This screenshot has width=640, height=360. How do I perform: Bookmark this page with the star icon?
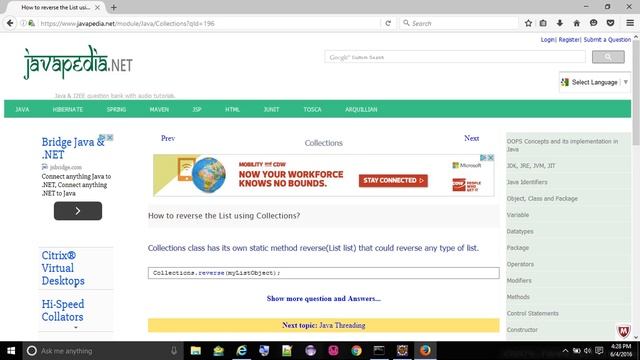pos(528,23)
